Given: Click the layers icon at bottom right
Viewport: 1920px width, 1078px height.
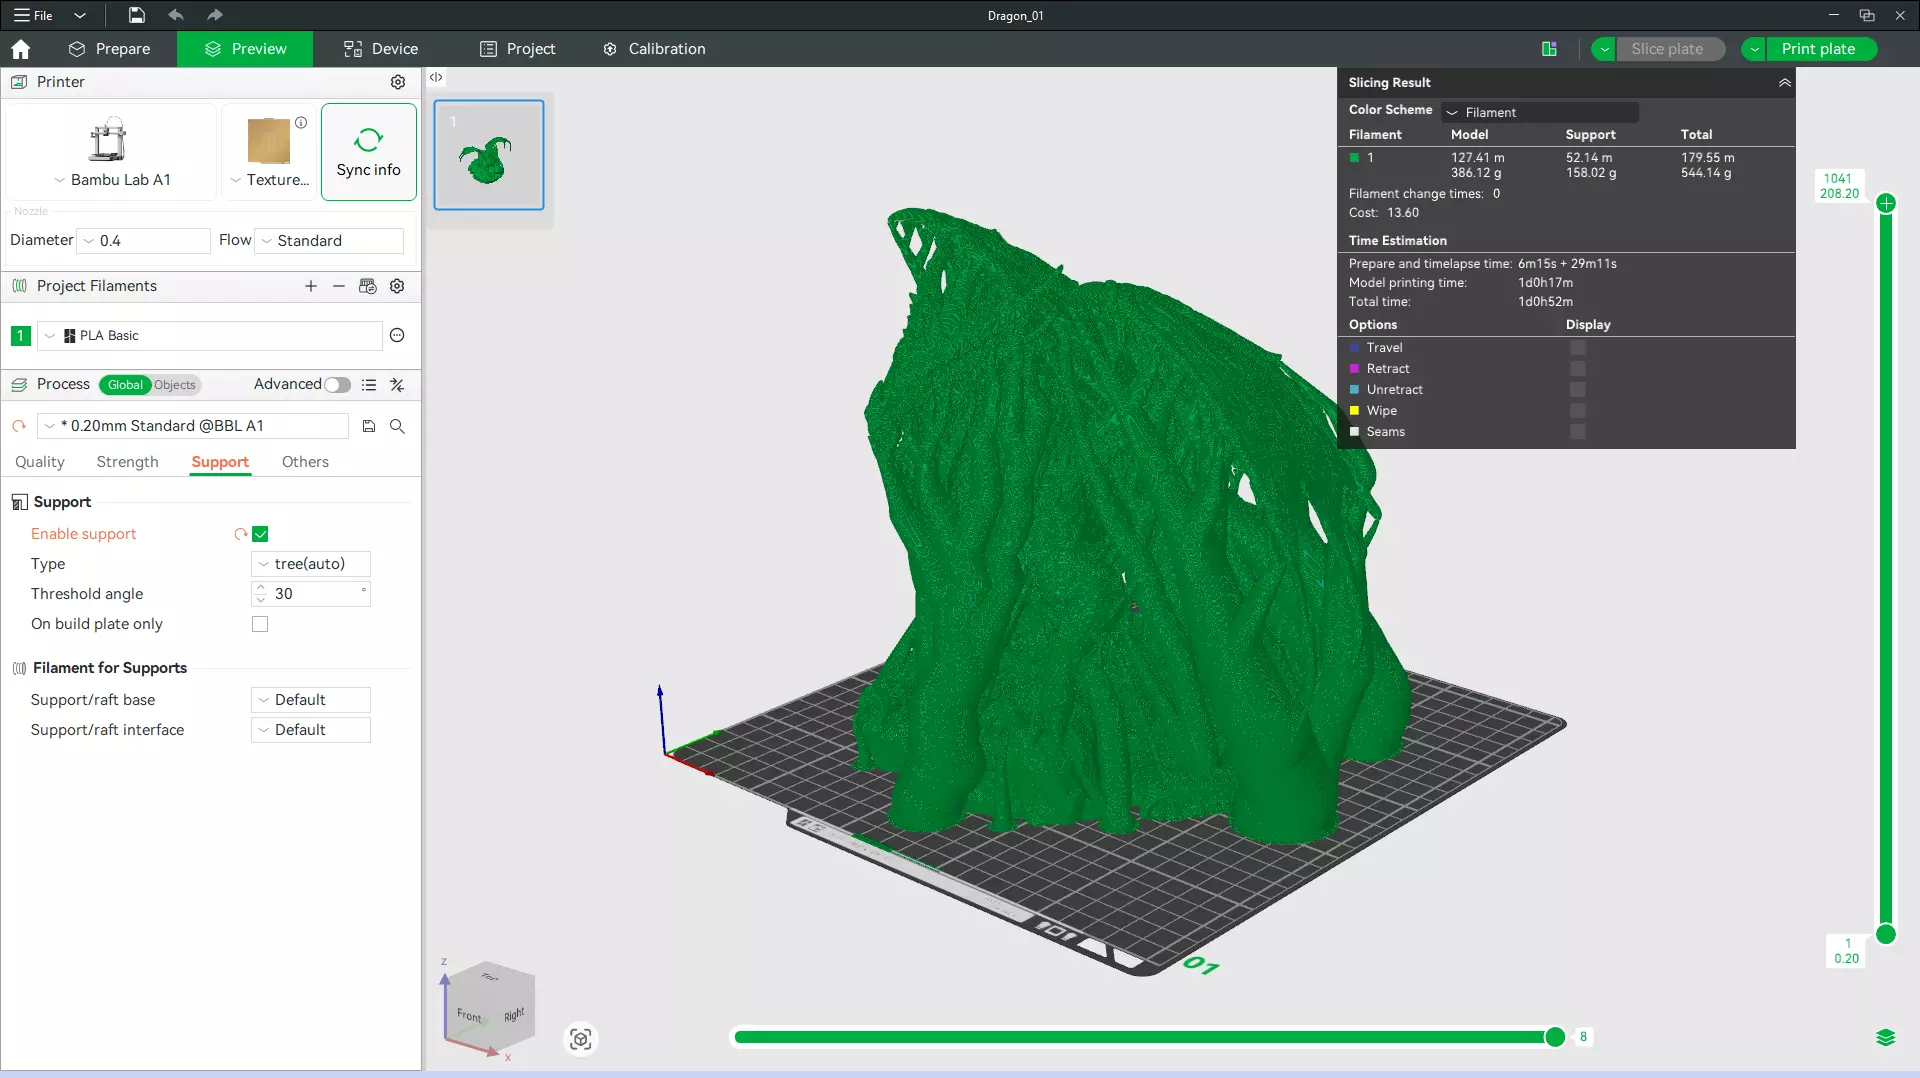Looking at the screenshot, I should click(1886, 1038).
